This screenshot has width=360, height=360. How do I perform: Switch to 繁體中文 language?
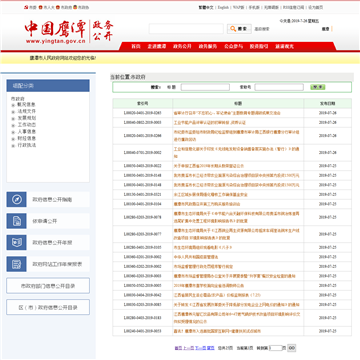[x=206, y=7]
